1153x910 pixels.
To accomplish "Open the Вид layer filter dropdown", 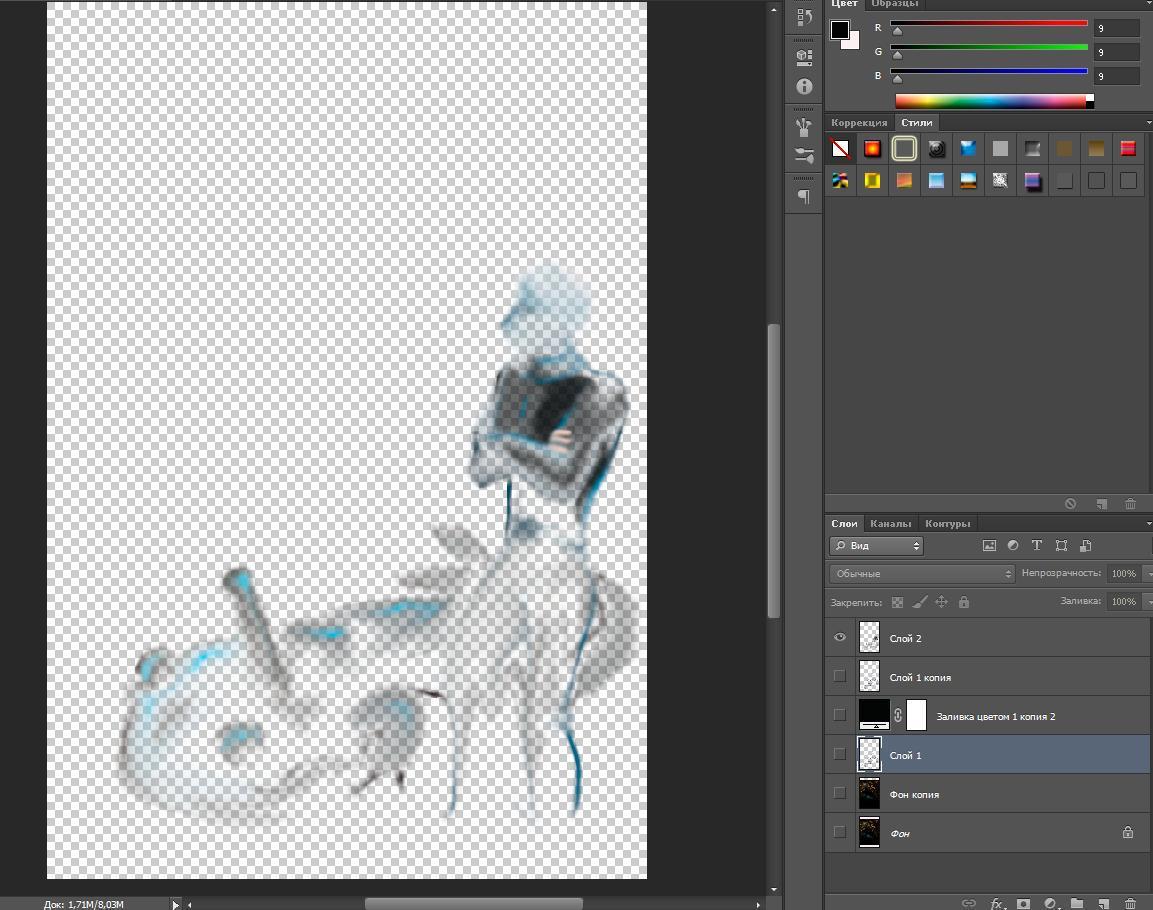I will (877, 546).
